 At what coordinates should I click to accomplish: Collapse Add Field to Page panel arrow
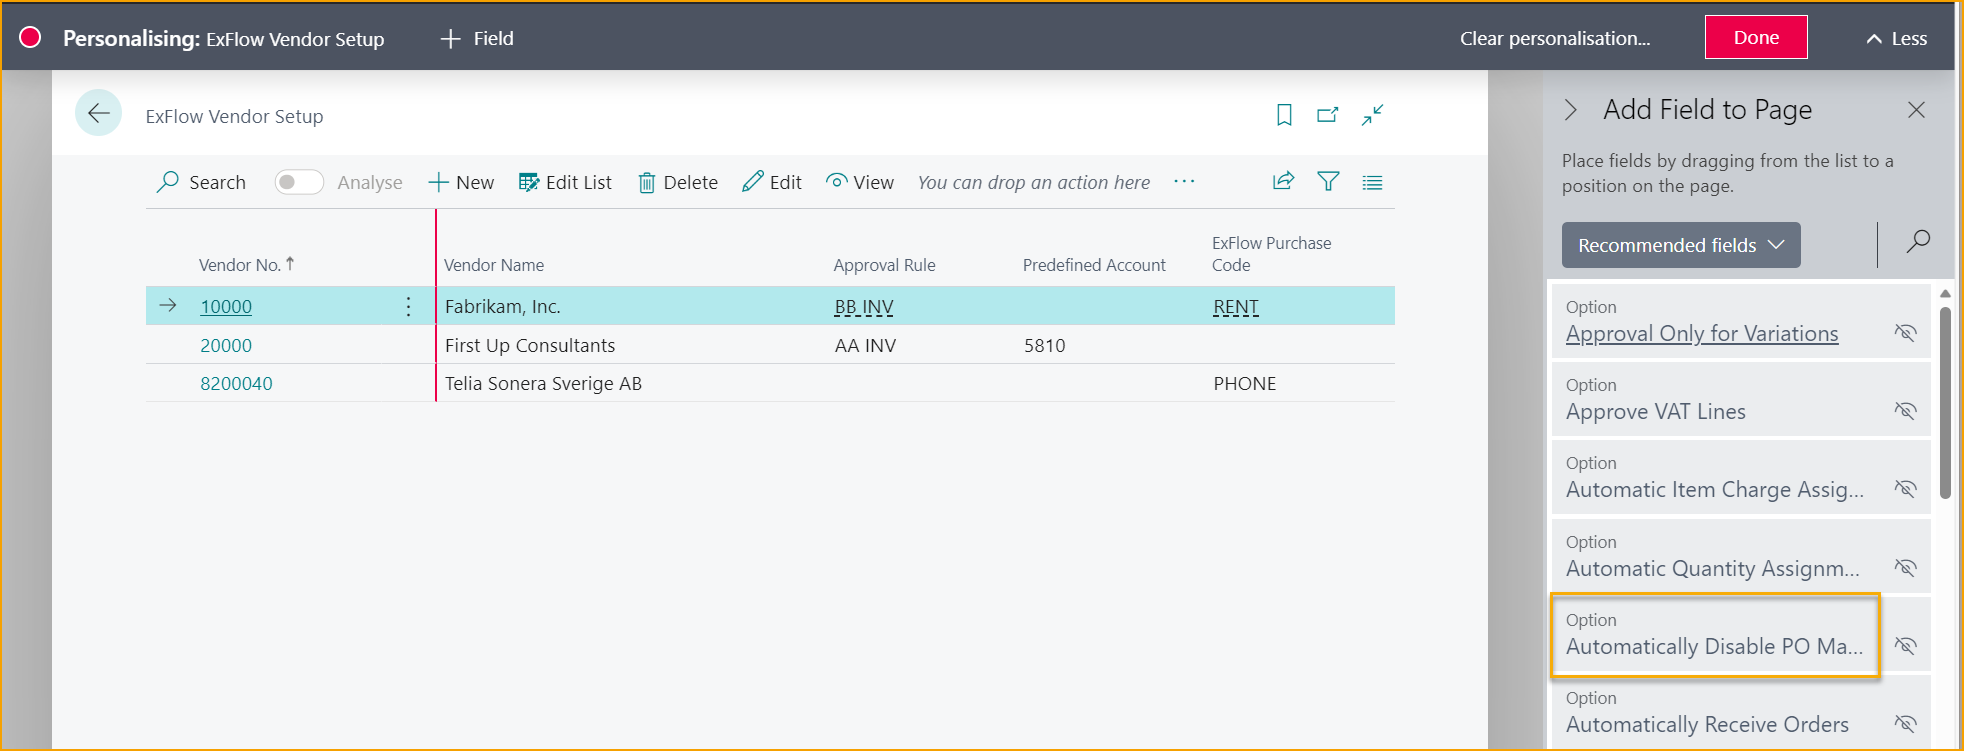pyautogui.click(x=1571, y=110)
